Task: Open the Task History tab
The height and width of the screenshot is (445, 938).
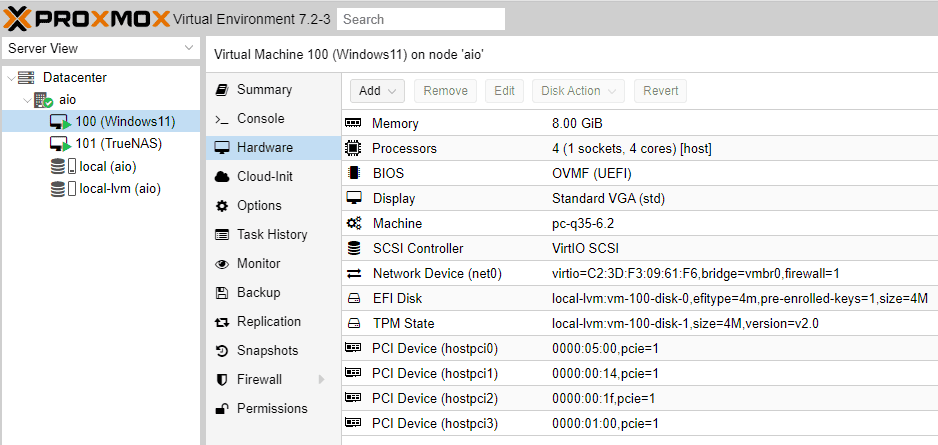Action: pos(273,234)
